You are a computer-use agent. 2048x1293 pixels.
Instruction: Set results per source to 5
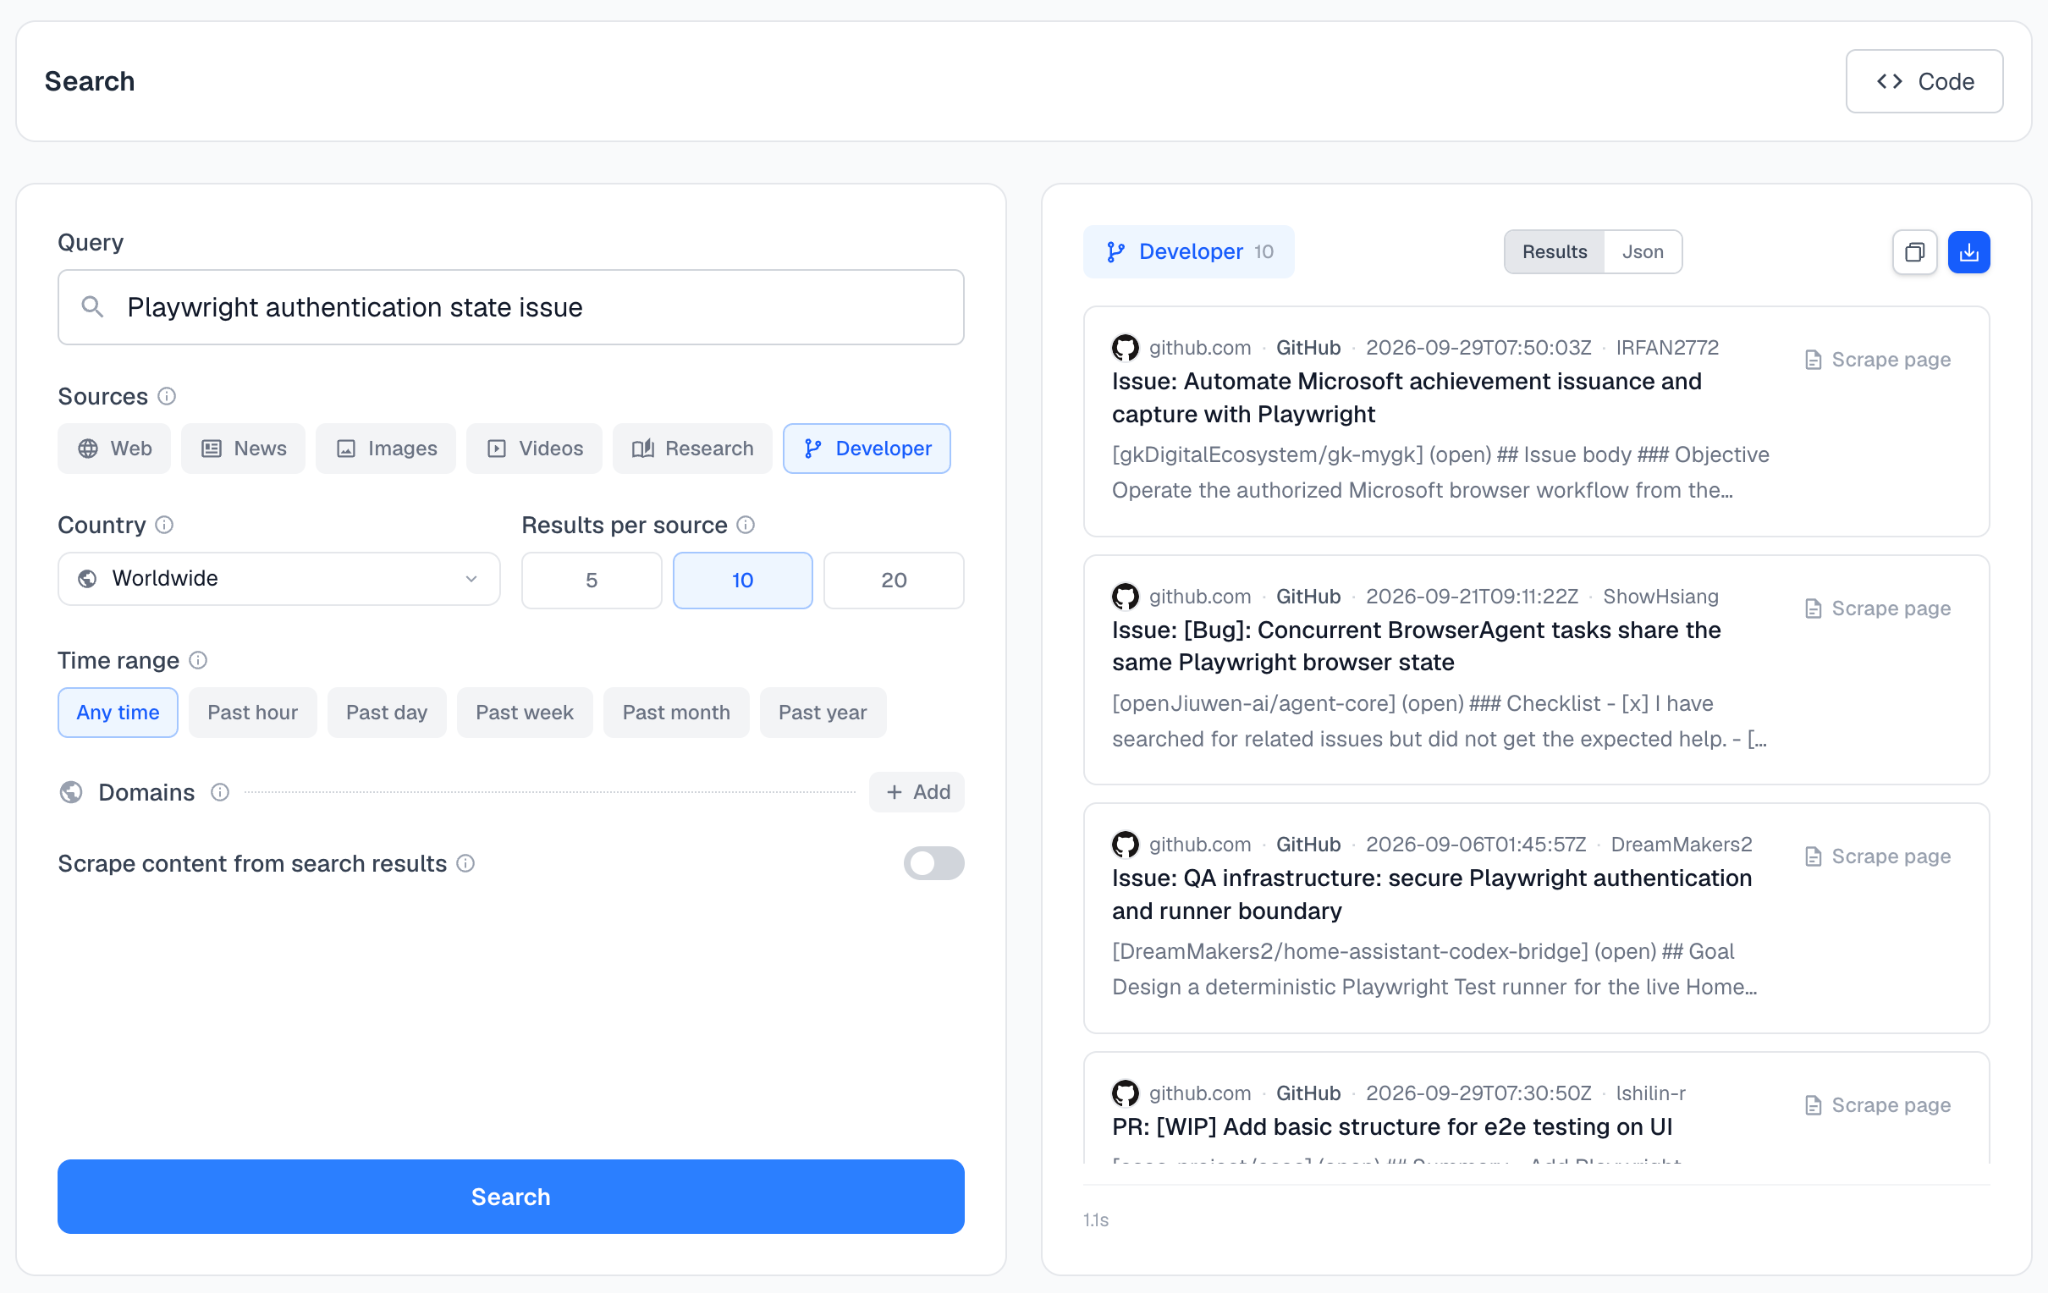tap(592, 580)
